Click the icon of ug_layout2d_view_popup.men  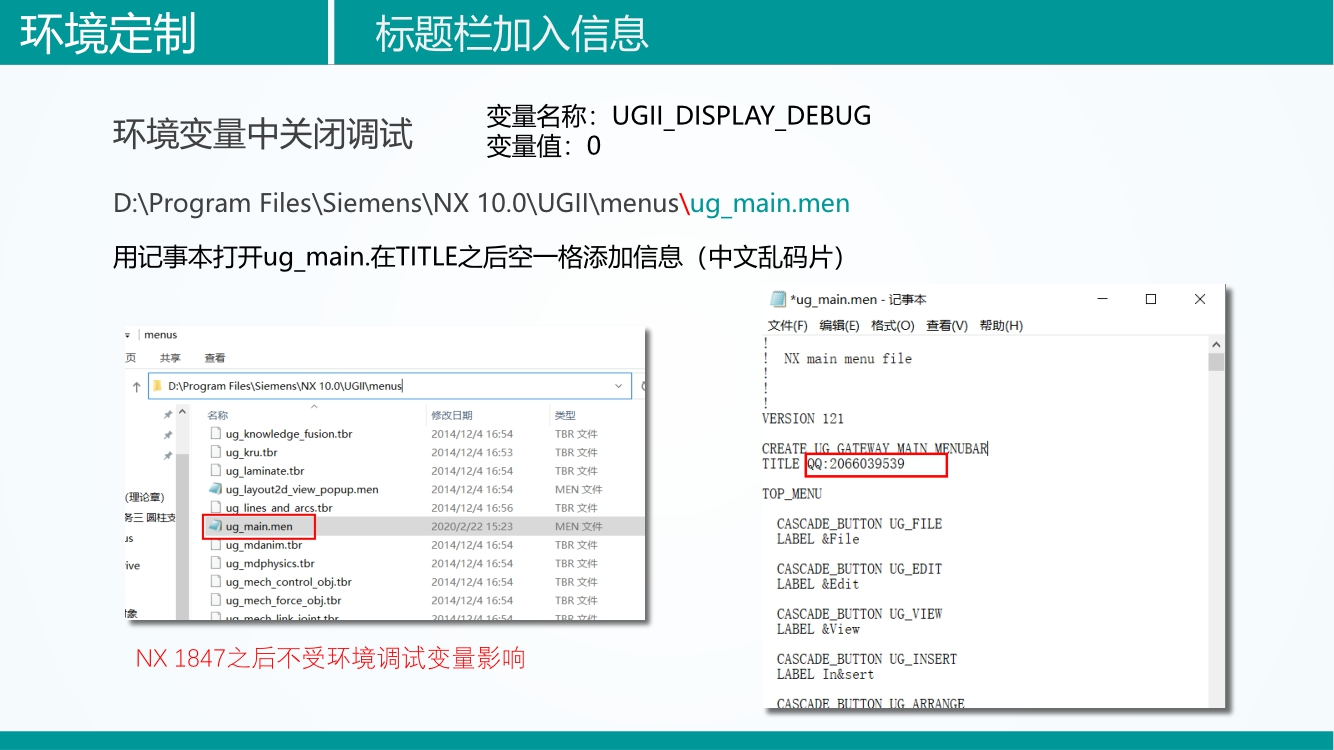pyautogui.click(x=215, y=489)
